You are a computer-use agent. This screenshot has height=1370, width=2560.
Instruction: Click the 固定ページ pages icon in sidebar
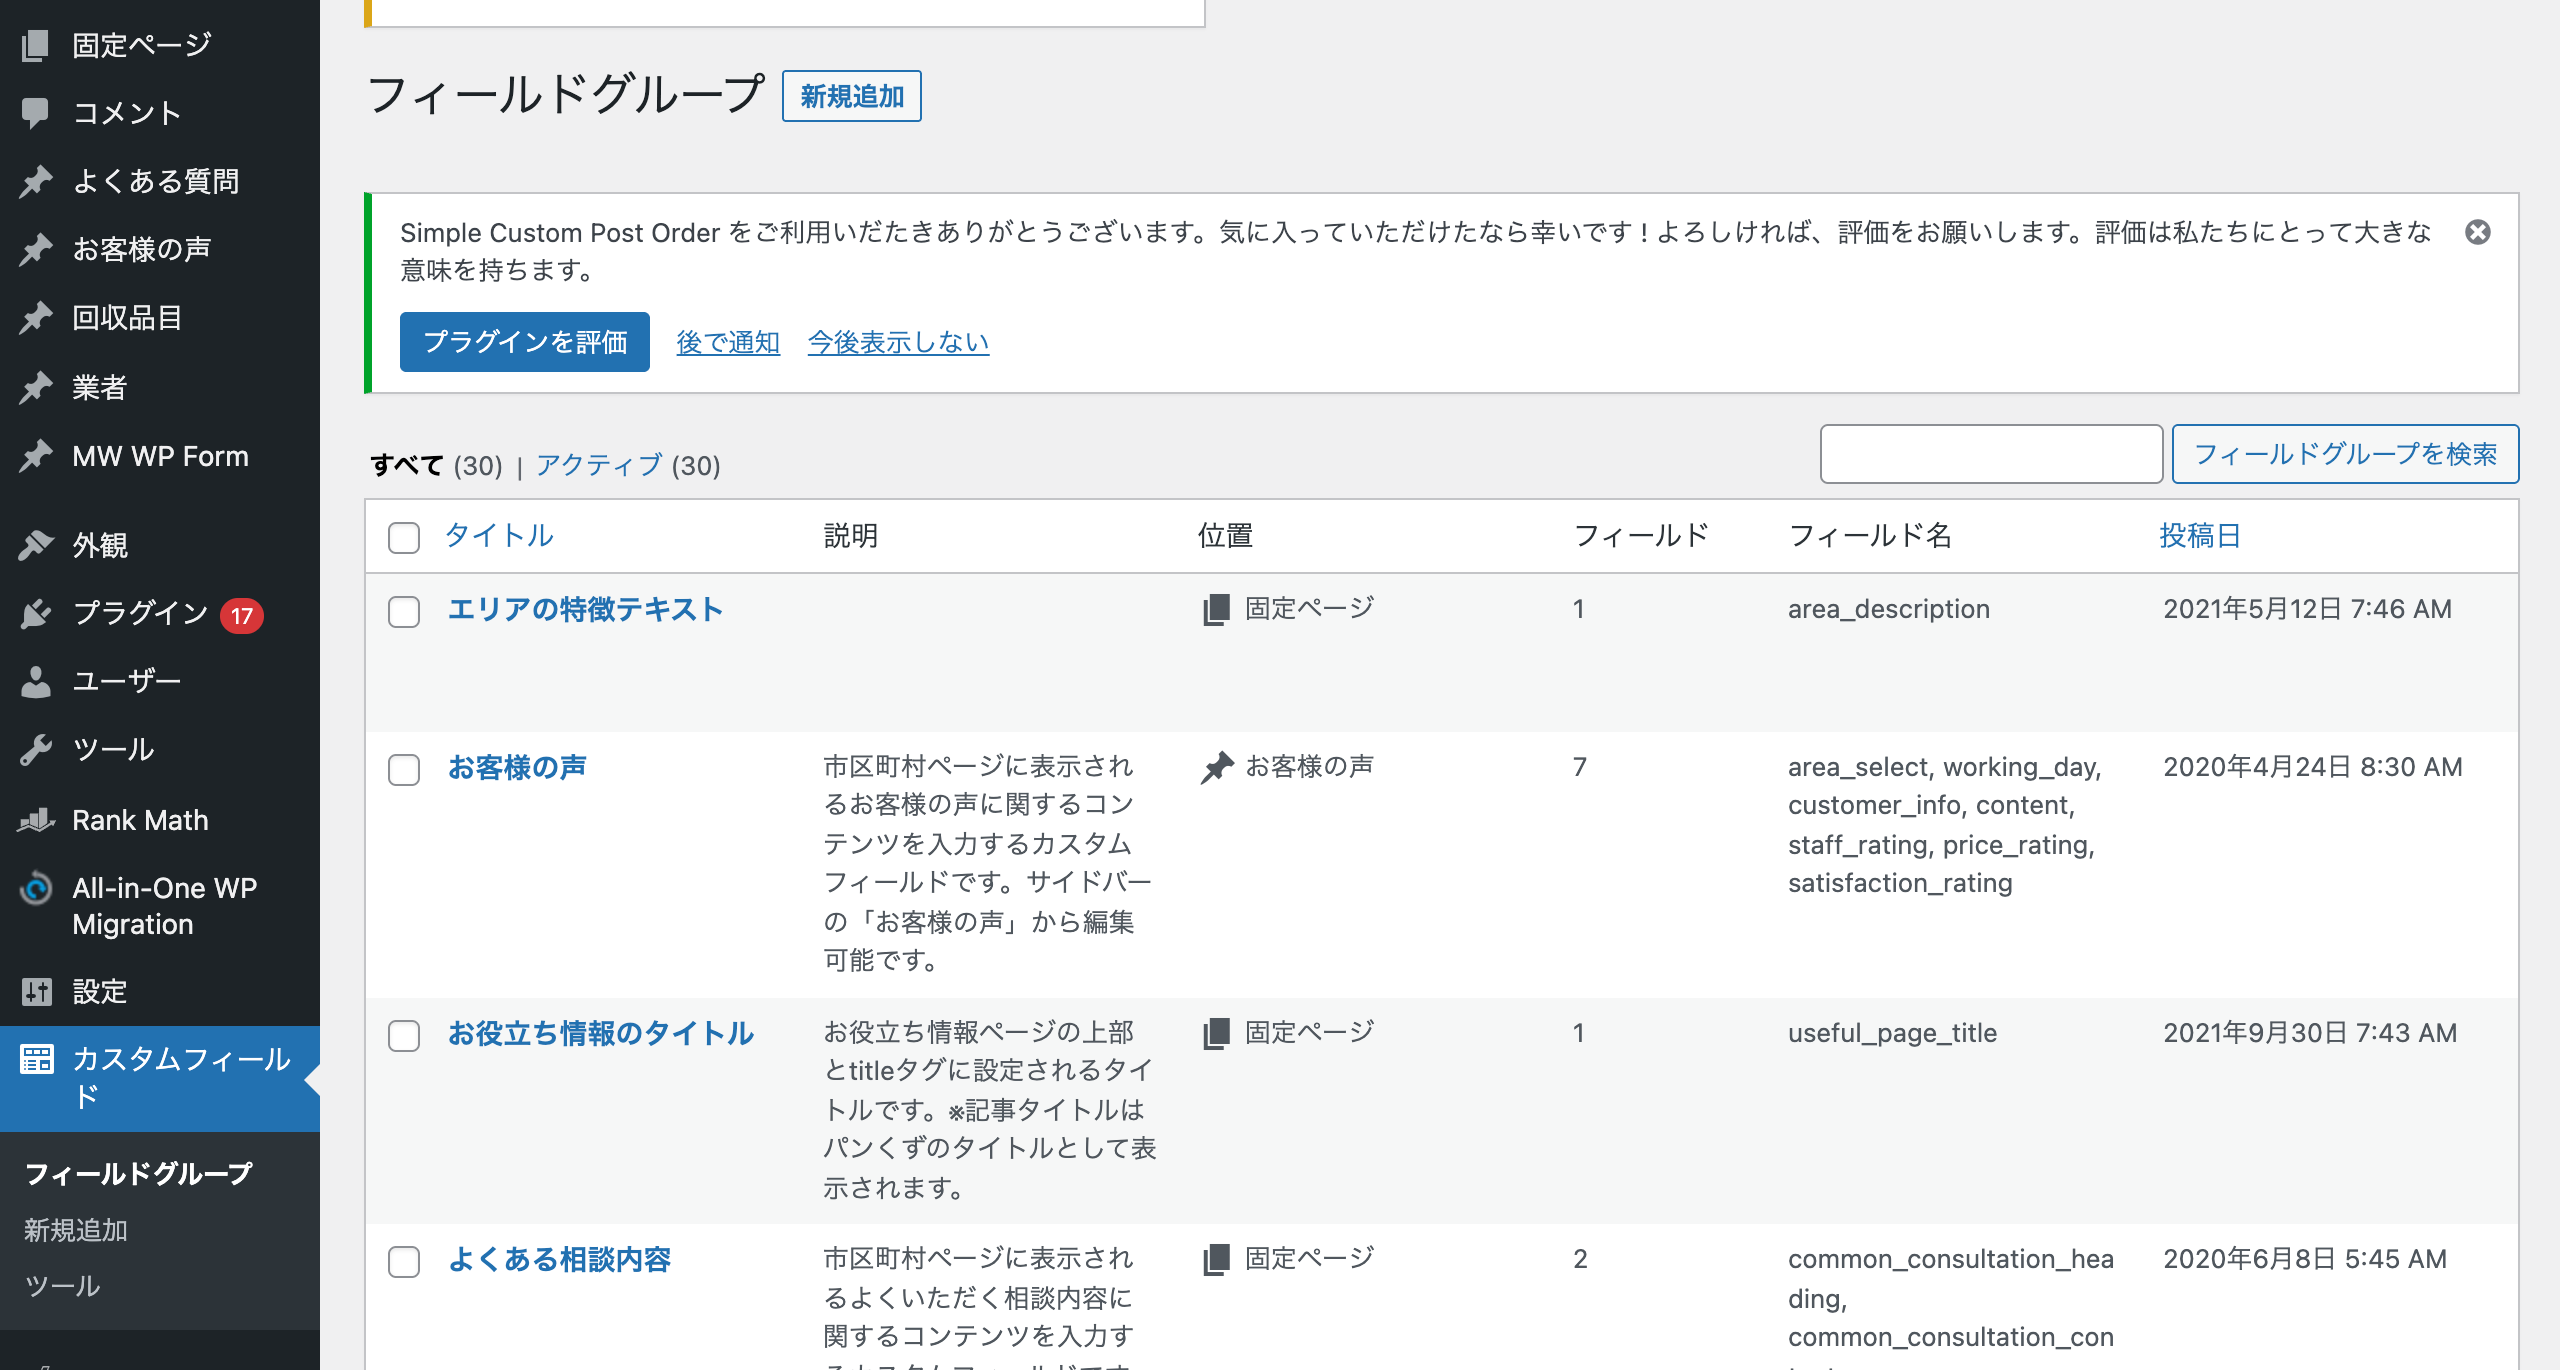pos(35,45)
